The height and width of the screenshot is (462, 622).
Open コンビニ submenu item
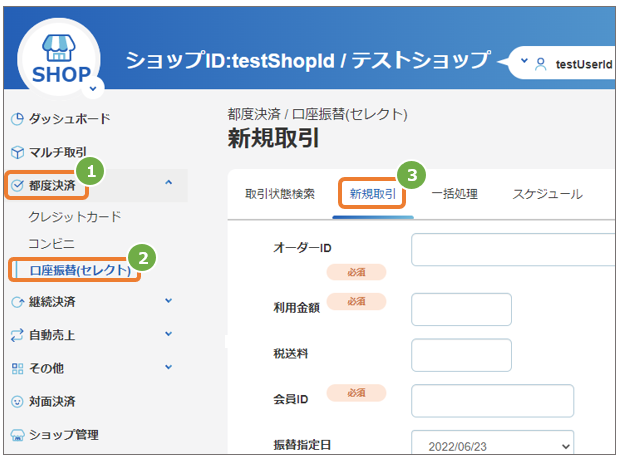[x=52, y=243]
